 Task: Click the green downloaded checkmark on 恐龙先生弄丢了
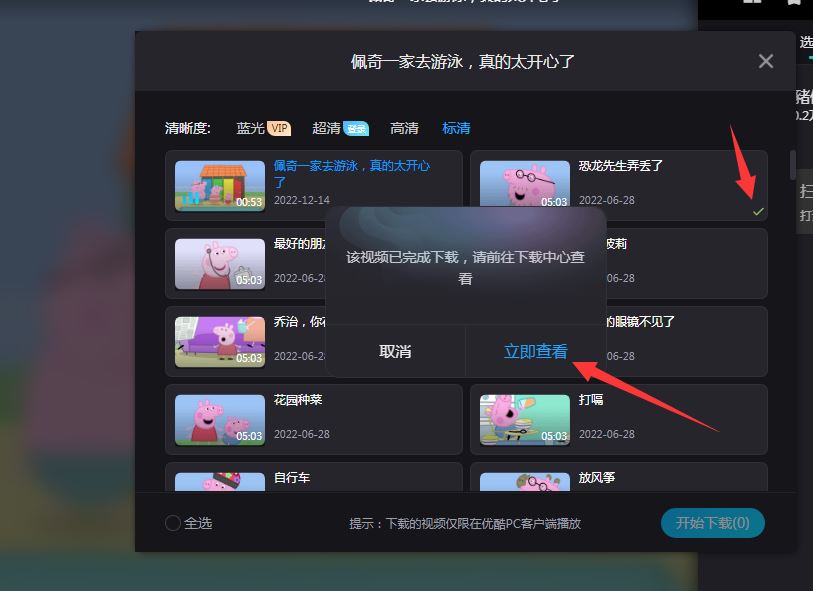(x=760, y=211)
